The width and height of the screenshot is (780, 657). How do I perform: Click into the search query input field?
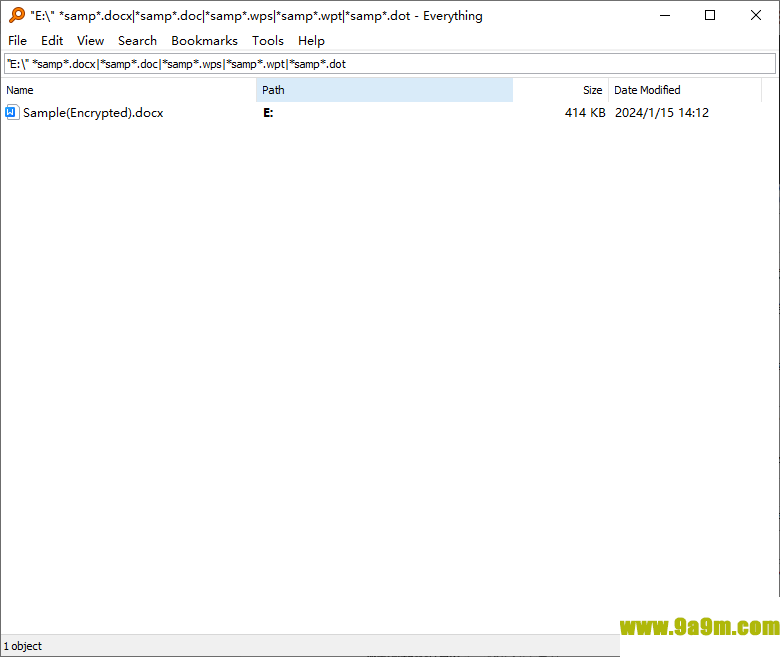point(390,64)
